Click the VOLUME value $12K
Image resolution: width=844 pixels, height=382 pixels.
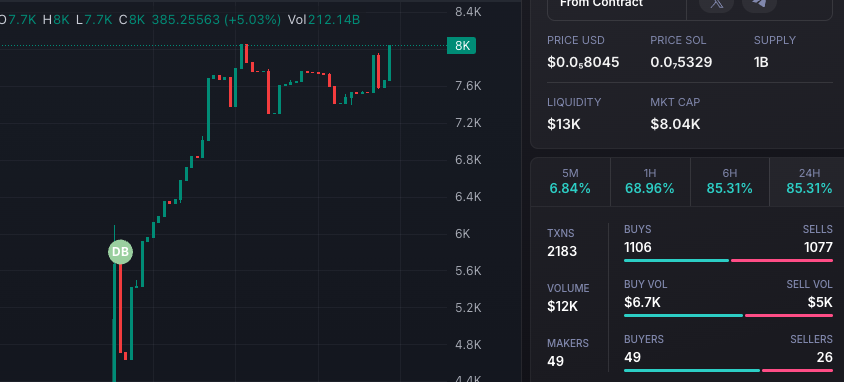[562, 306]
